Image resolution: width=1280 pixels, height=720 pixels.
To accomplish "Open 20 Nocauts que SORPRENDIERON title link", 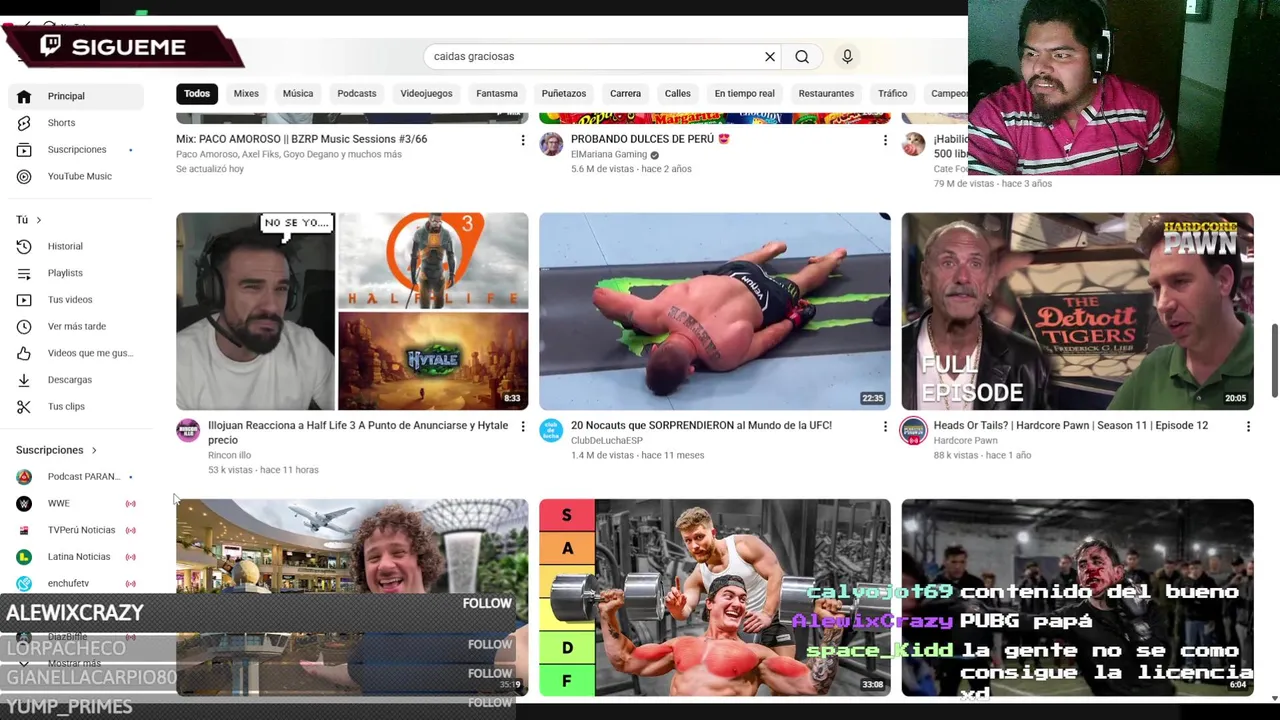I will (x=701, y=426).
